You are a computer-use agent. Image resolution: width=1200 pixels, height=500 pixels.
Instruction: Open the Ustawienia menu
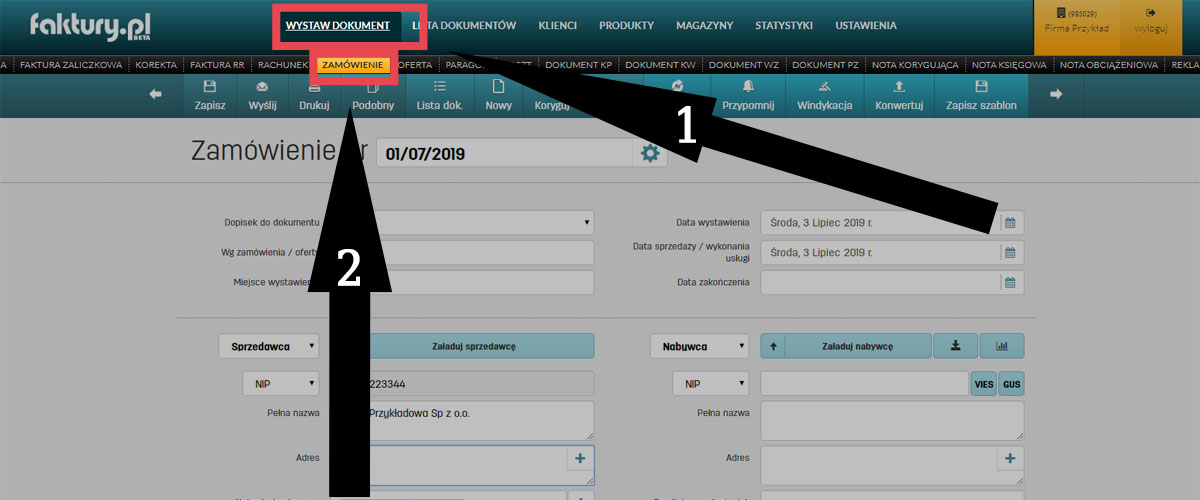click(x=866, y=25)
